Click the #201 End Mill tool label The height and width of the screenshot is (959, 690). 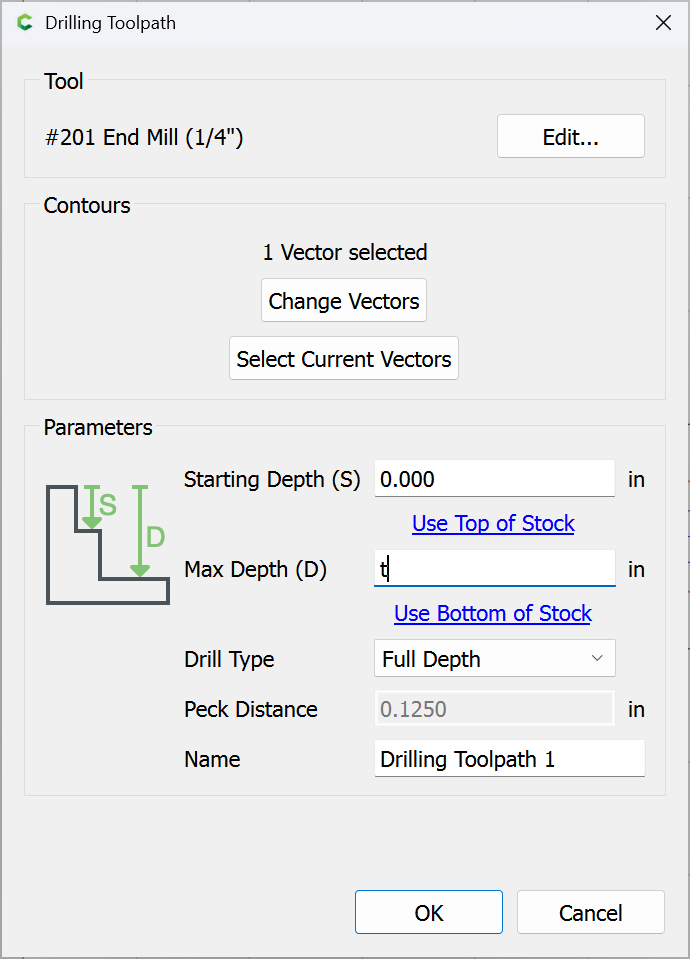(145, 137)
